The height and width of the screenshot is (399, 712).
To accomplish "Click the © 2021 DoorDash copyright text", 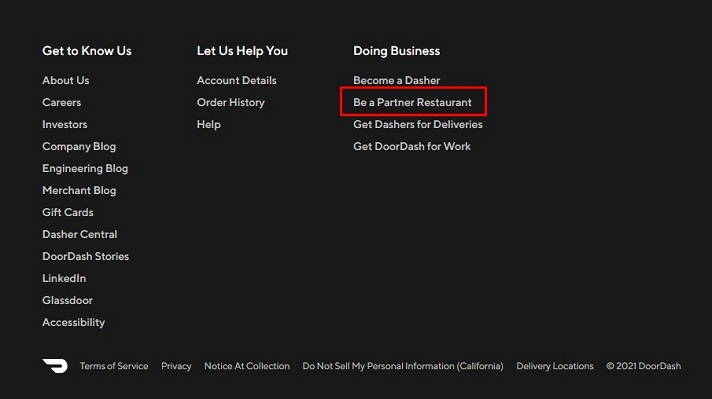I will click(x=643, y=366).
